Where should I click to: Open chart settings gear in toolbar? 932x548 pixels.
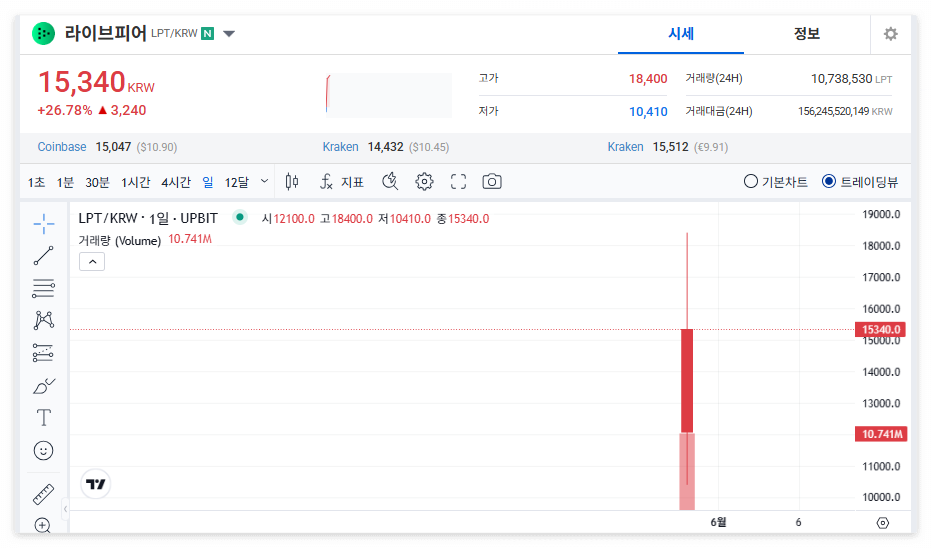point(424,182)
